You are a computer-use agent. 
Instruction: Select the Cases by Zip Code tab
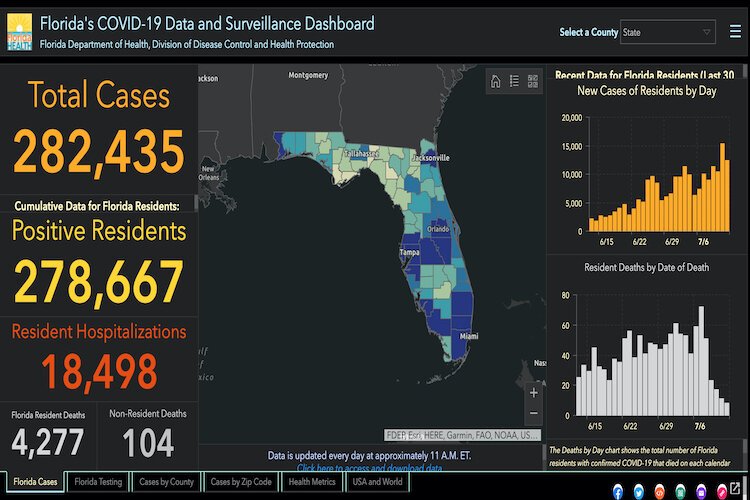241,482
